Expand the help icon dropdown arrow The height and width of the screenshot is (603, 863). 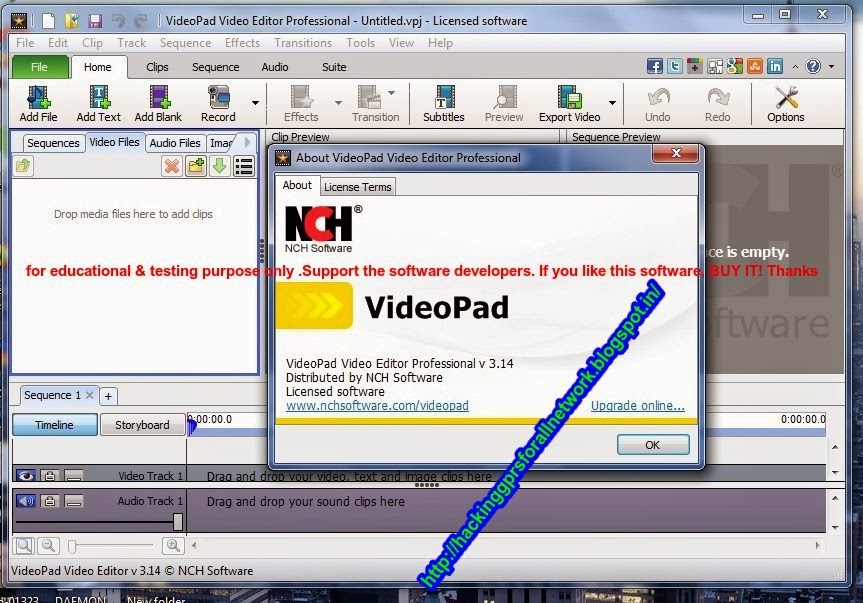click(832, 67)
